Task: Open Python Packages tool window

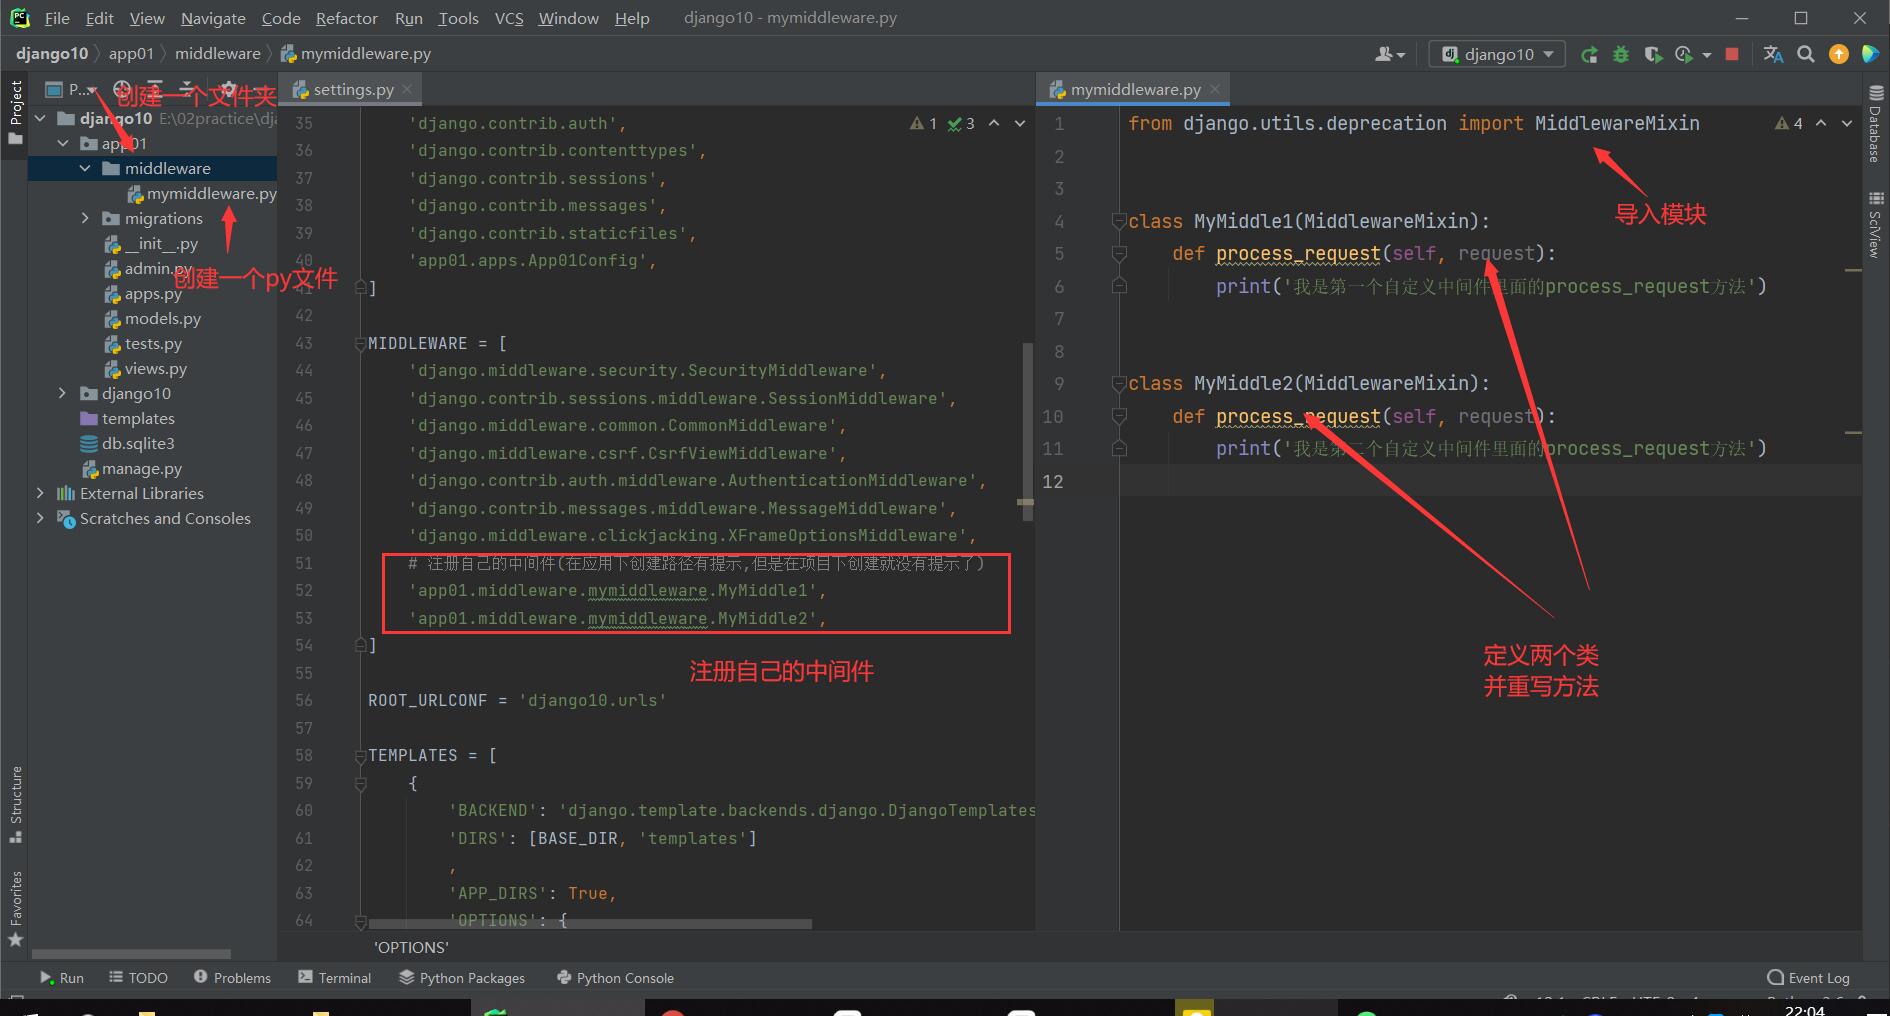Action: click(x=461, y=978)
